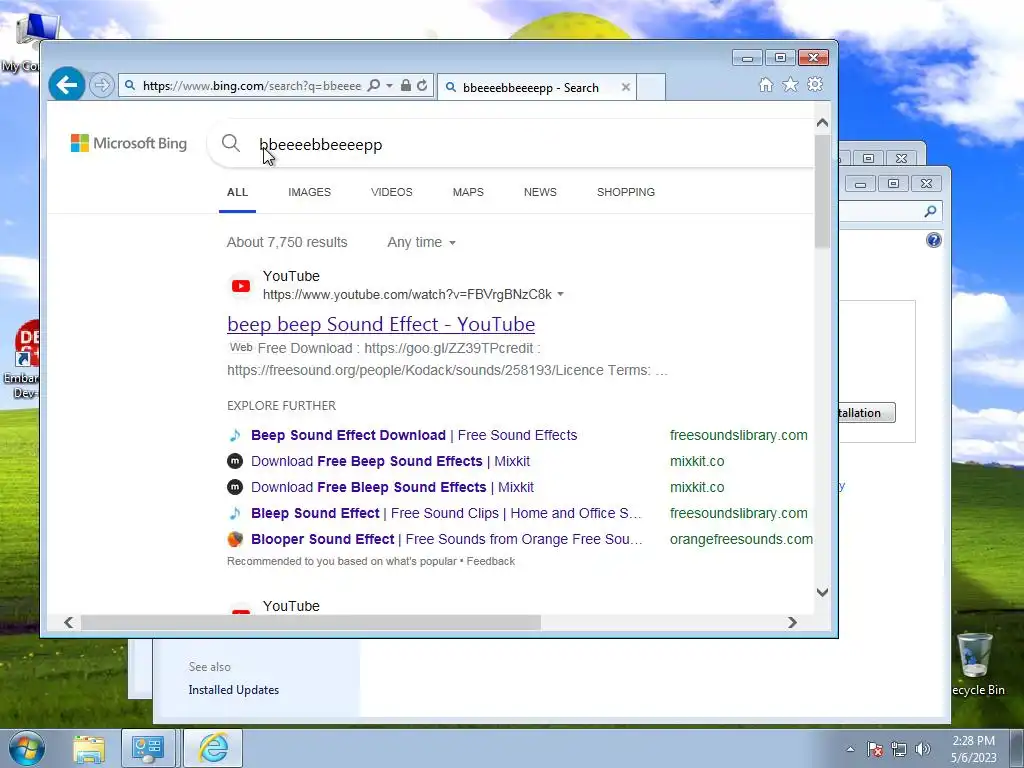Click the vertical scrollbar thumb
The image size is (1024, 768).
[x=822, y=191]
